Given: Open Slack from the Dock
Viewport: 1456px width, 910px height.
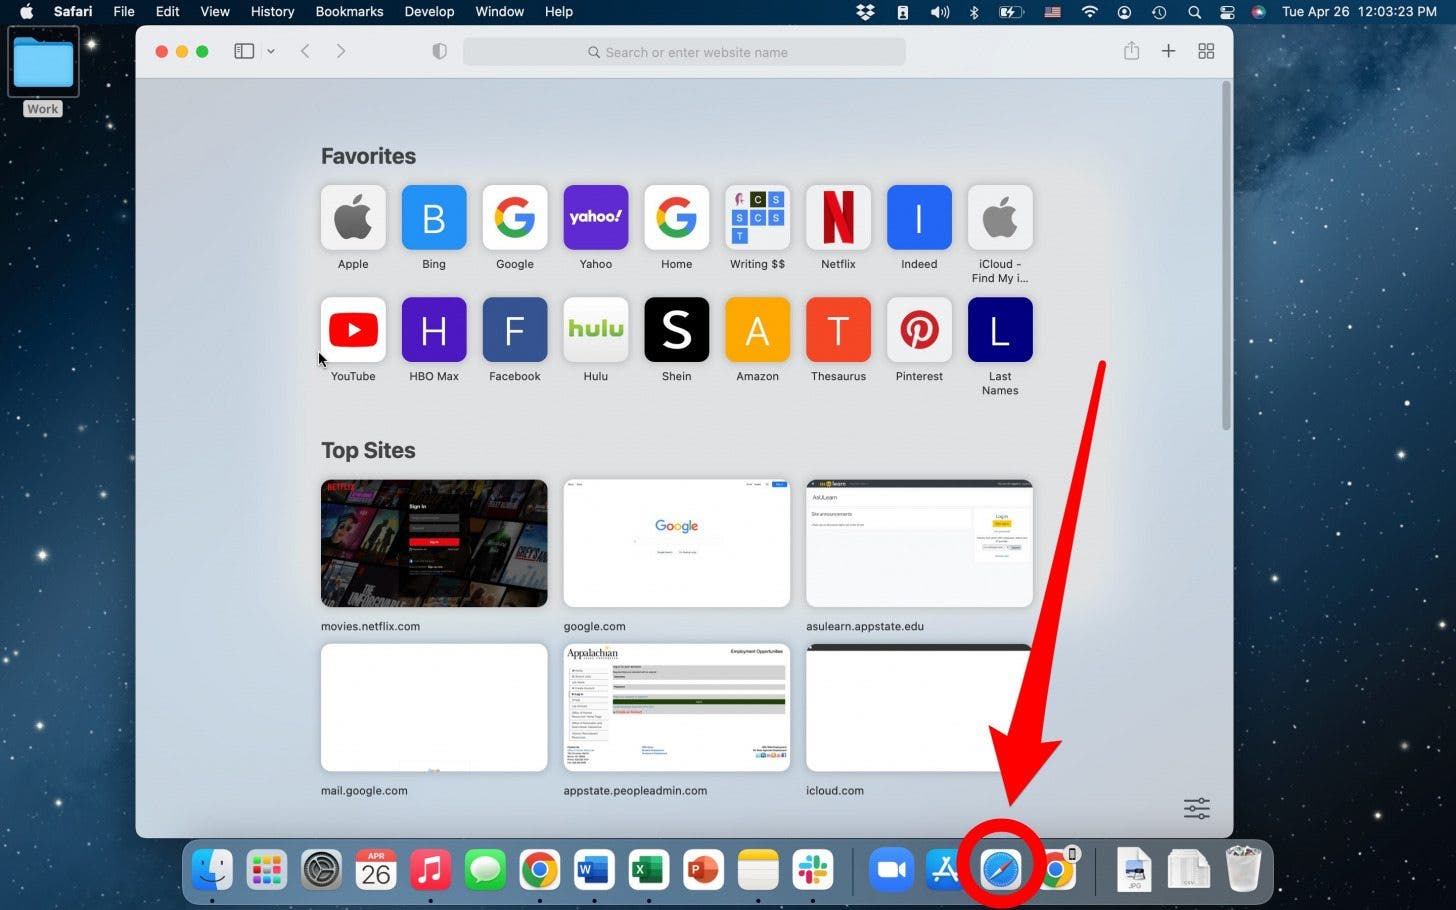Looking at the screenshot, I should point(812,870).
